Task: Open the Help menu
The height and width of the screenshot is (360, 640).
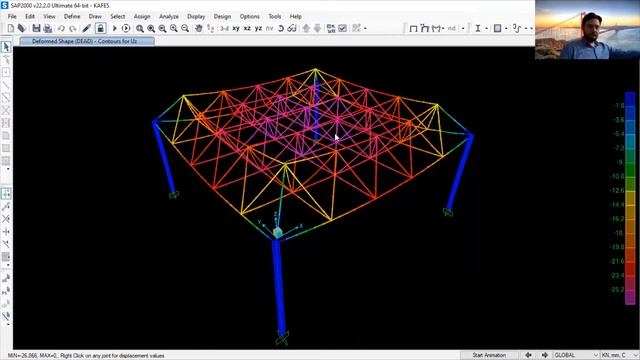Action: pyautogui.click(x=296, y=16)
